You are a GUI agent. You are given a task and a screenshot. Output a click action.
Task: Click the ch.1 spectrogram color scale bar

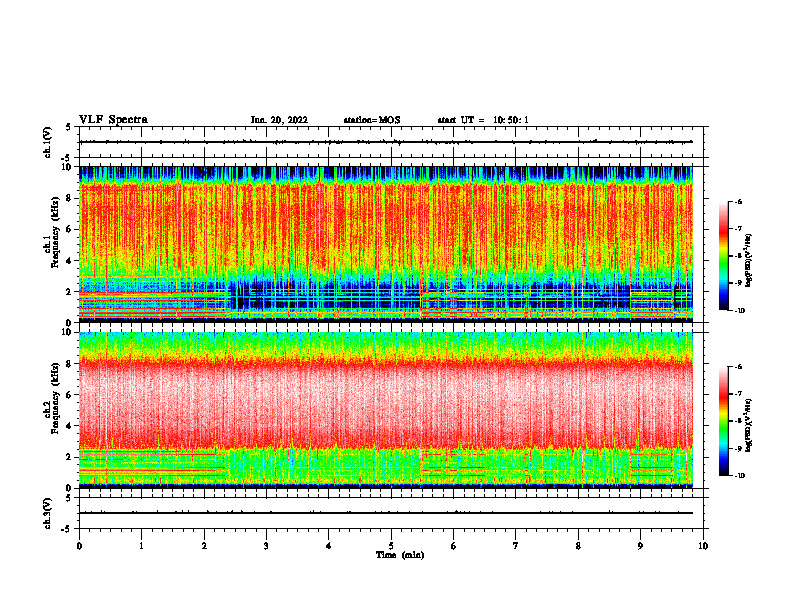click(723, 256)
